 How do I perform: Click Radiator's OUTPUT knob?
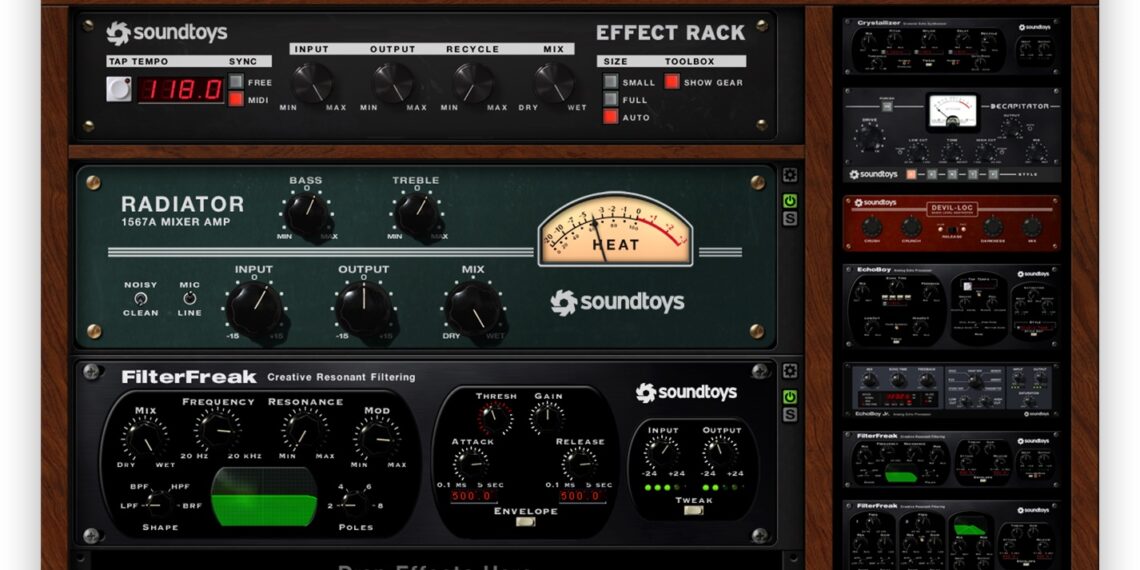[364, 308]
